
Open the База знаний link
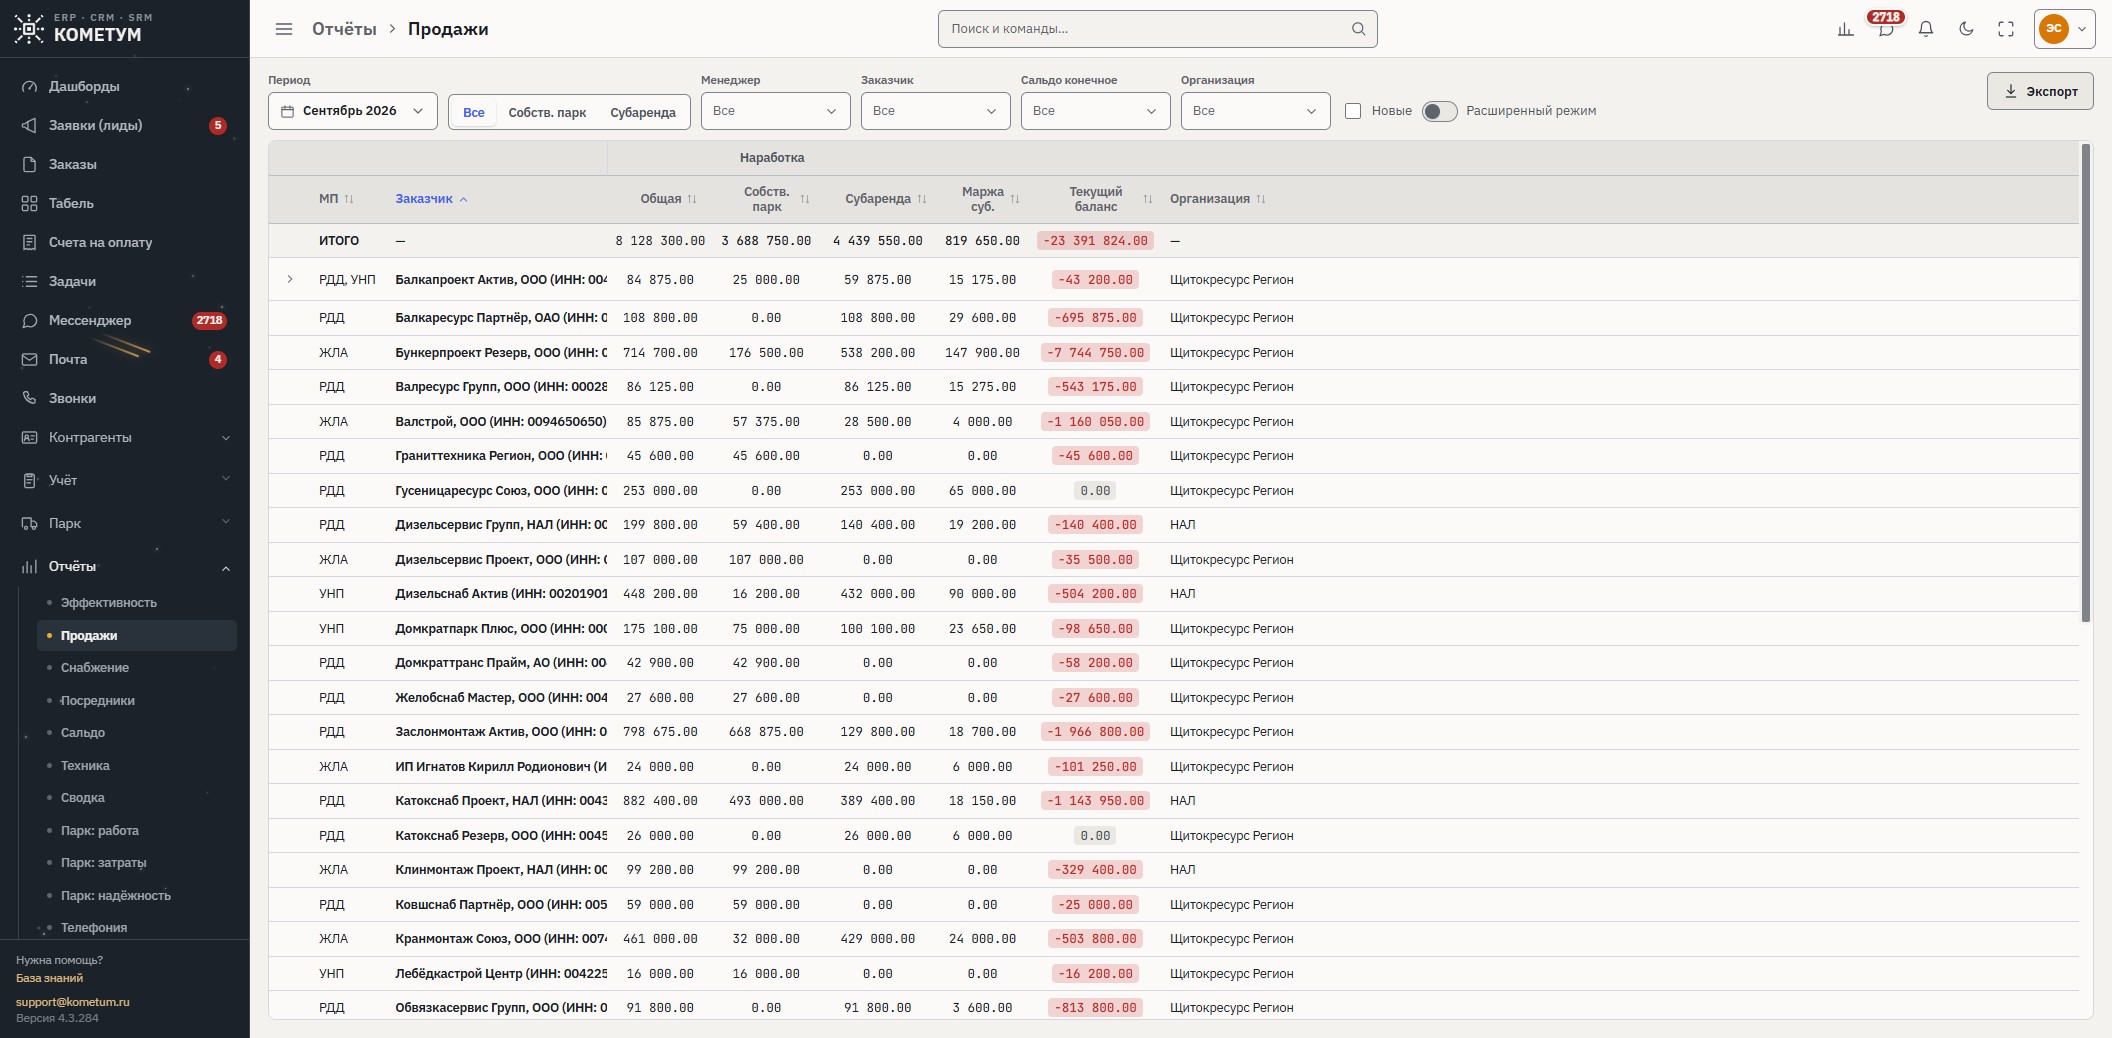point(49,978)
